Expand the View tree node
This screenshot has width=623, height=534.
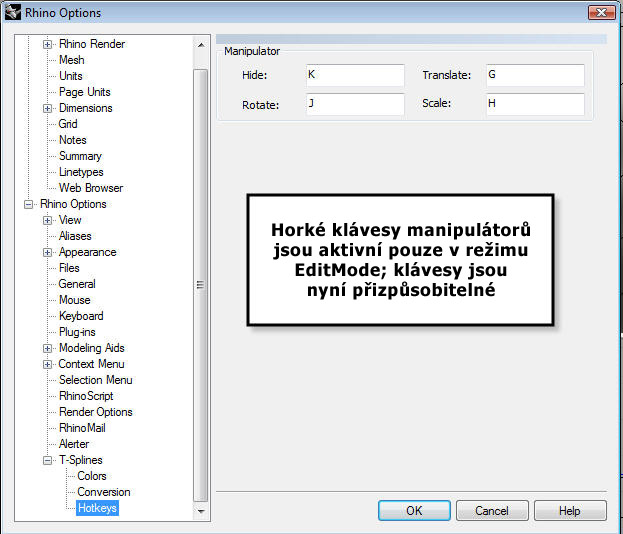pyautogui.click(x=47, y=220)
